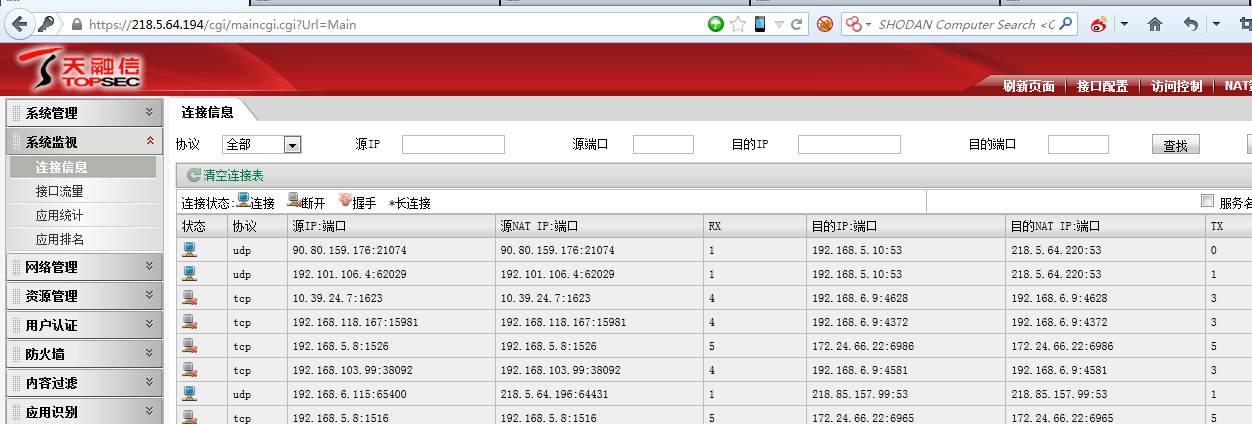Click the red blocker extension icon
The width and height of the screenshot is (1252, 424).
coord(824,24)
